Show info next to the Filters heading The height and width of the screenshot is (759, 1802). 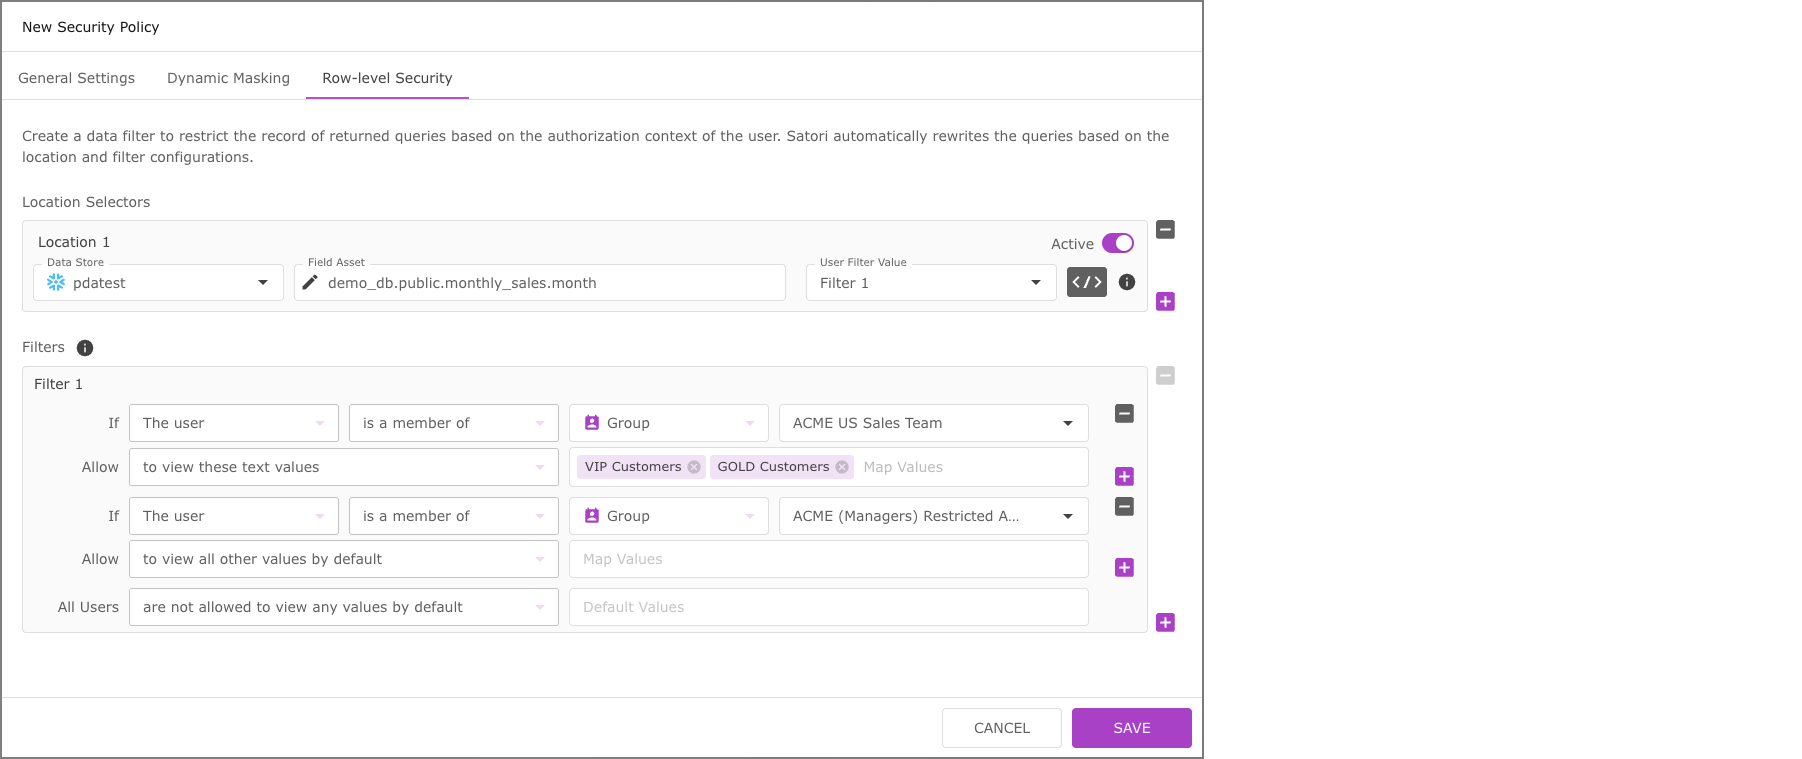click(x=85, y=348)
